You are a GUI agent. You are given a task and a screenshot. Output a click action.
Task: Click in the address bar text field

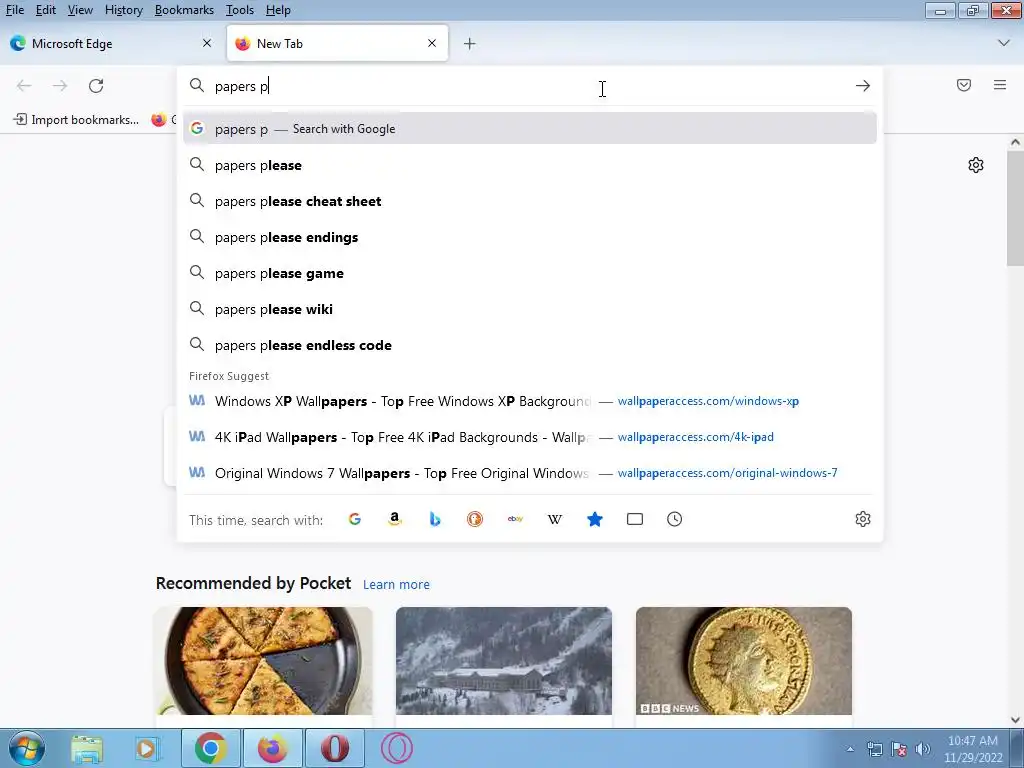point(530,86)
